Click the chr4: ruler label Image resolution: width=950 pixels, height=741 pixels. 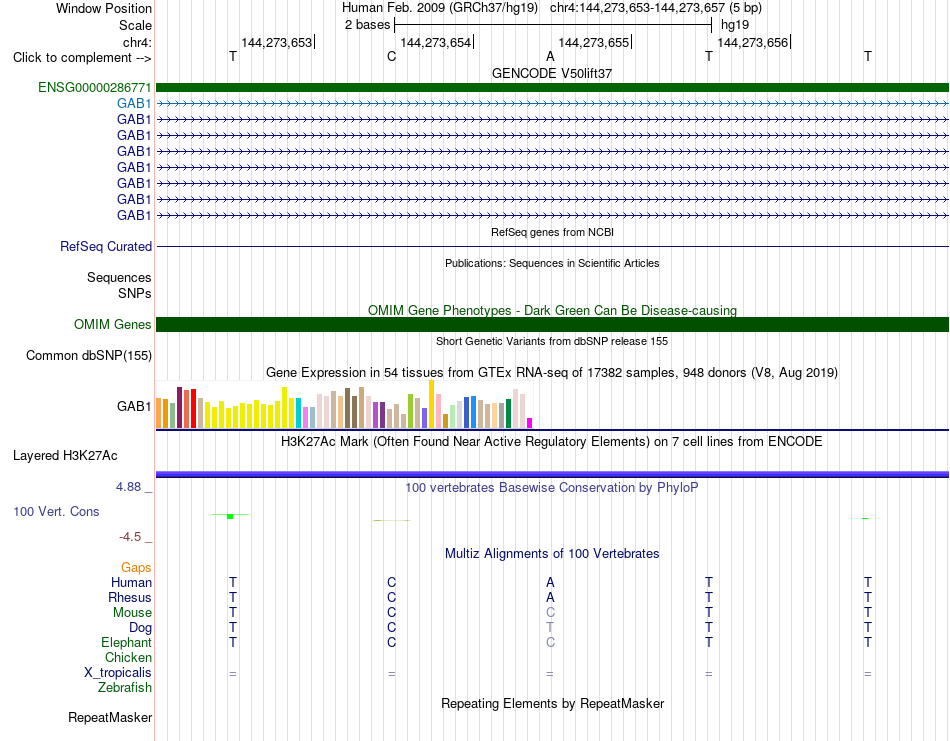(x=137, y=42)
